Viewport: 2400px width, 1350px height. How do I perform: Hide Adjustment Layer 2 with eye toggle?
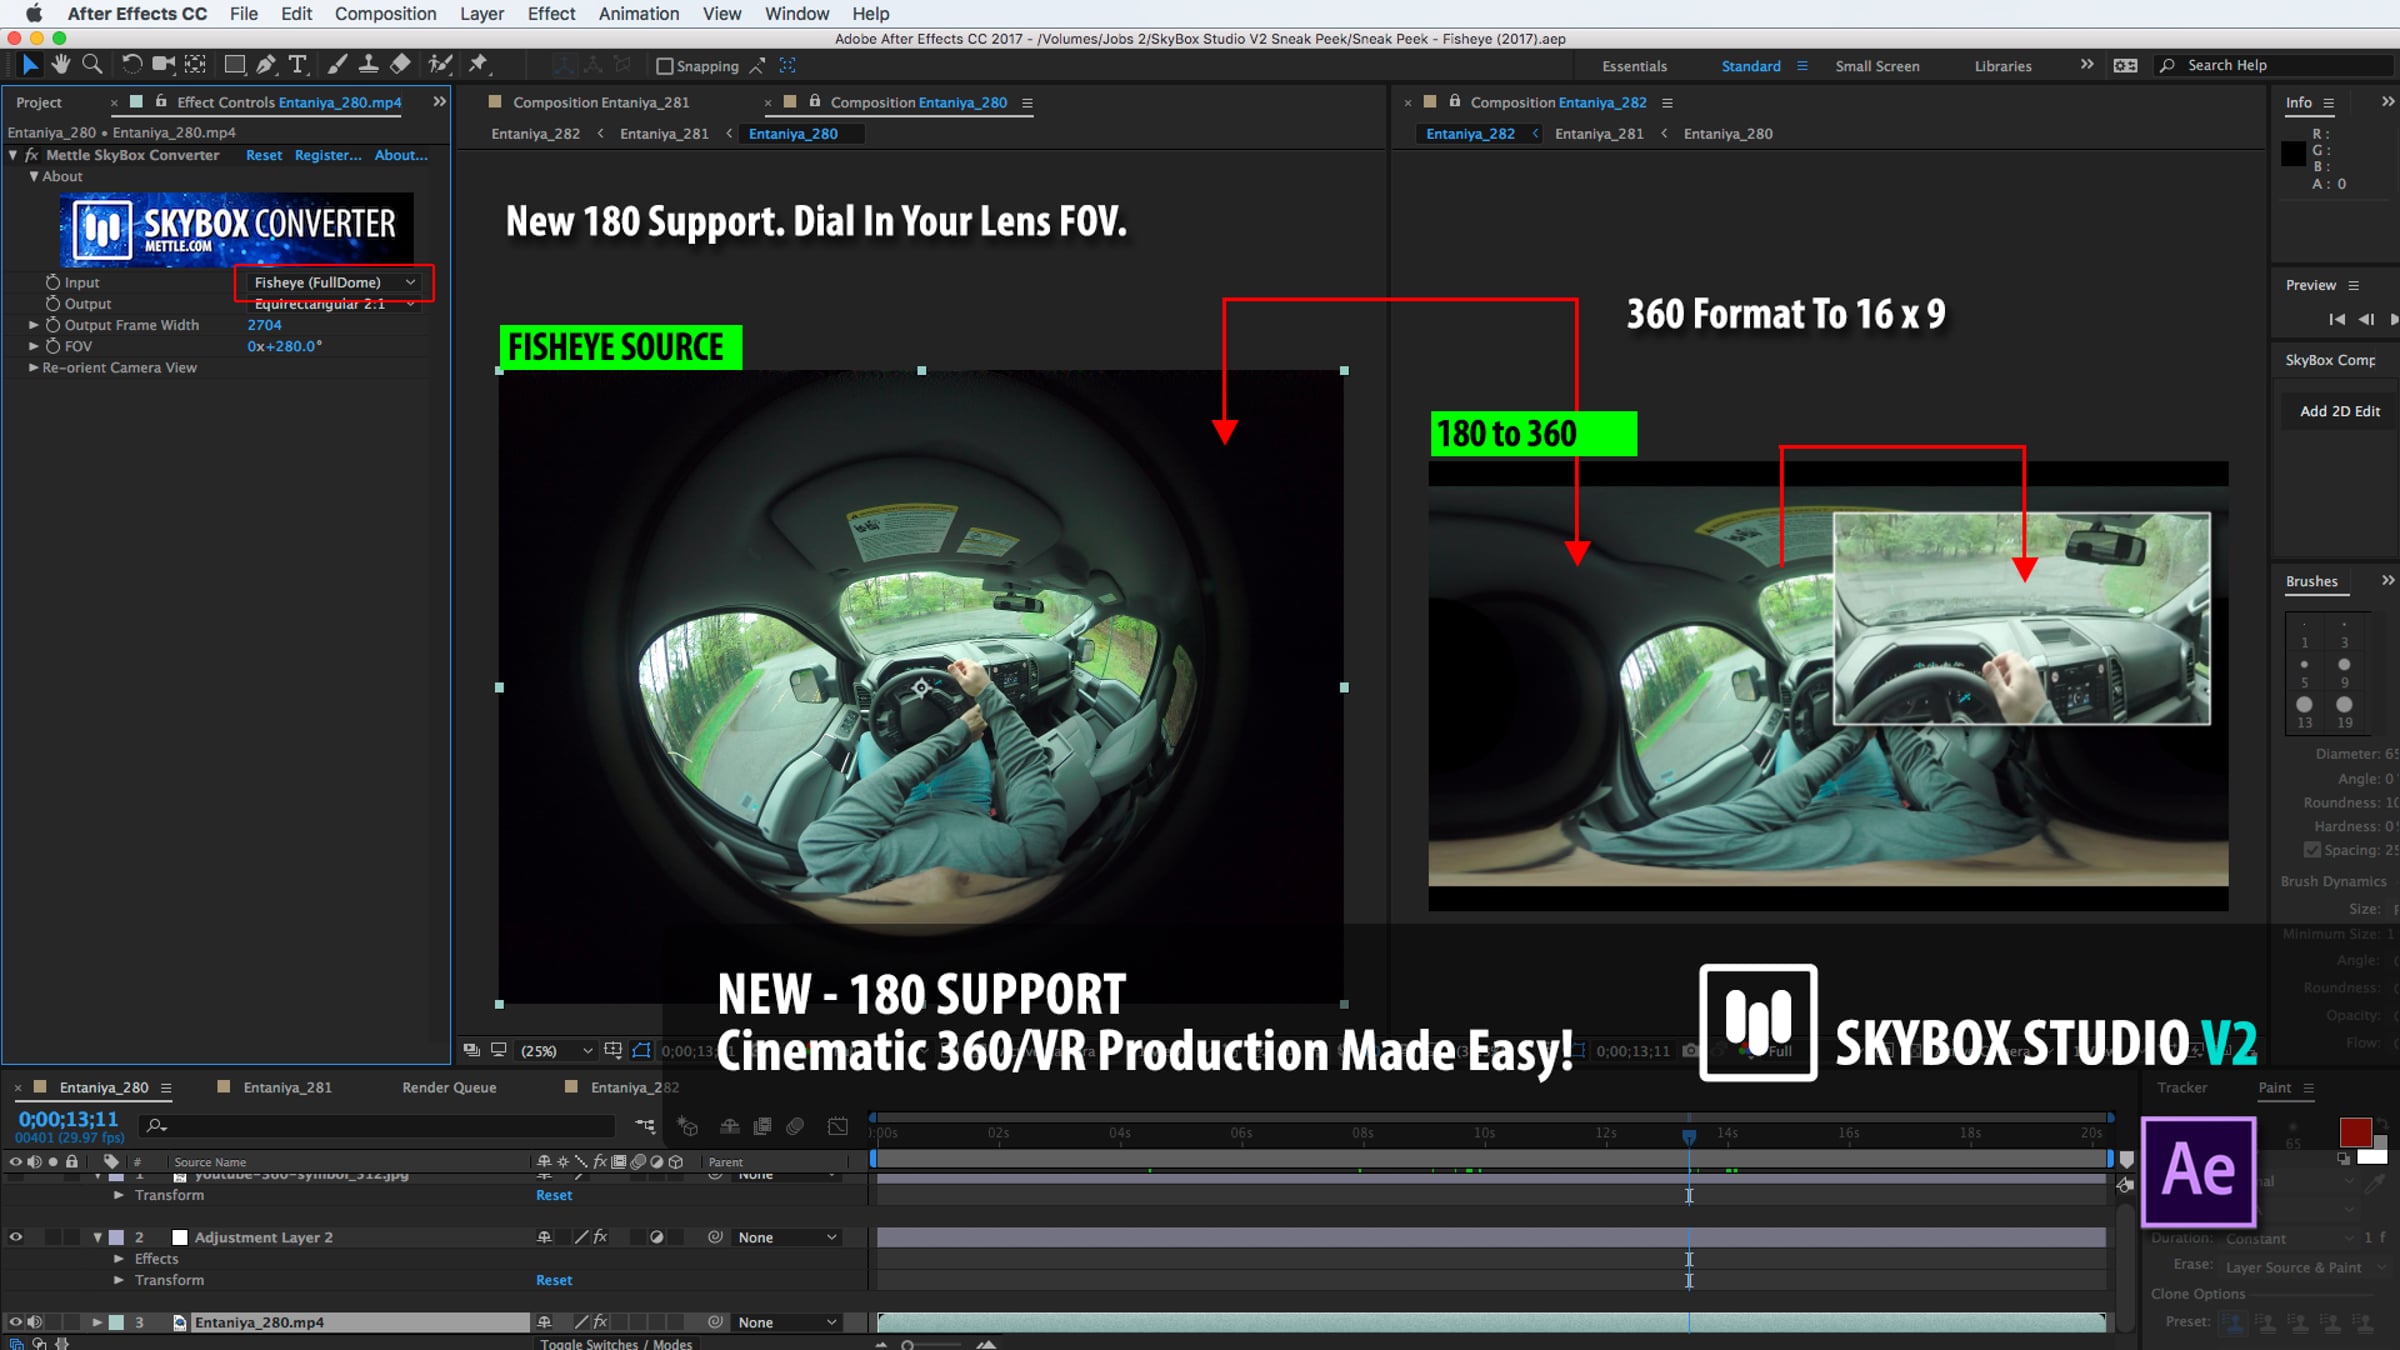point(15,1237)
